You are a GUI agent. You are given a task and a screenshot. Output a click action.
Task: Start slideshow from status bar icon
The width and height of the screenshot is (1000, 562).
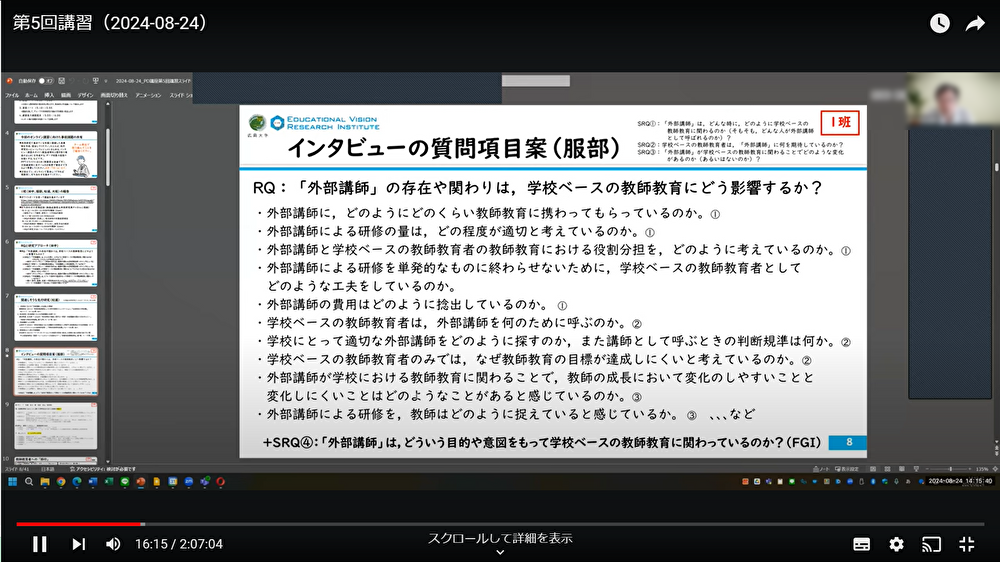pyautogui.click(x=916, y=469)
